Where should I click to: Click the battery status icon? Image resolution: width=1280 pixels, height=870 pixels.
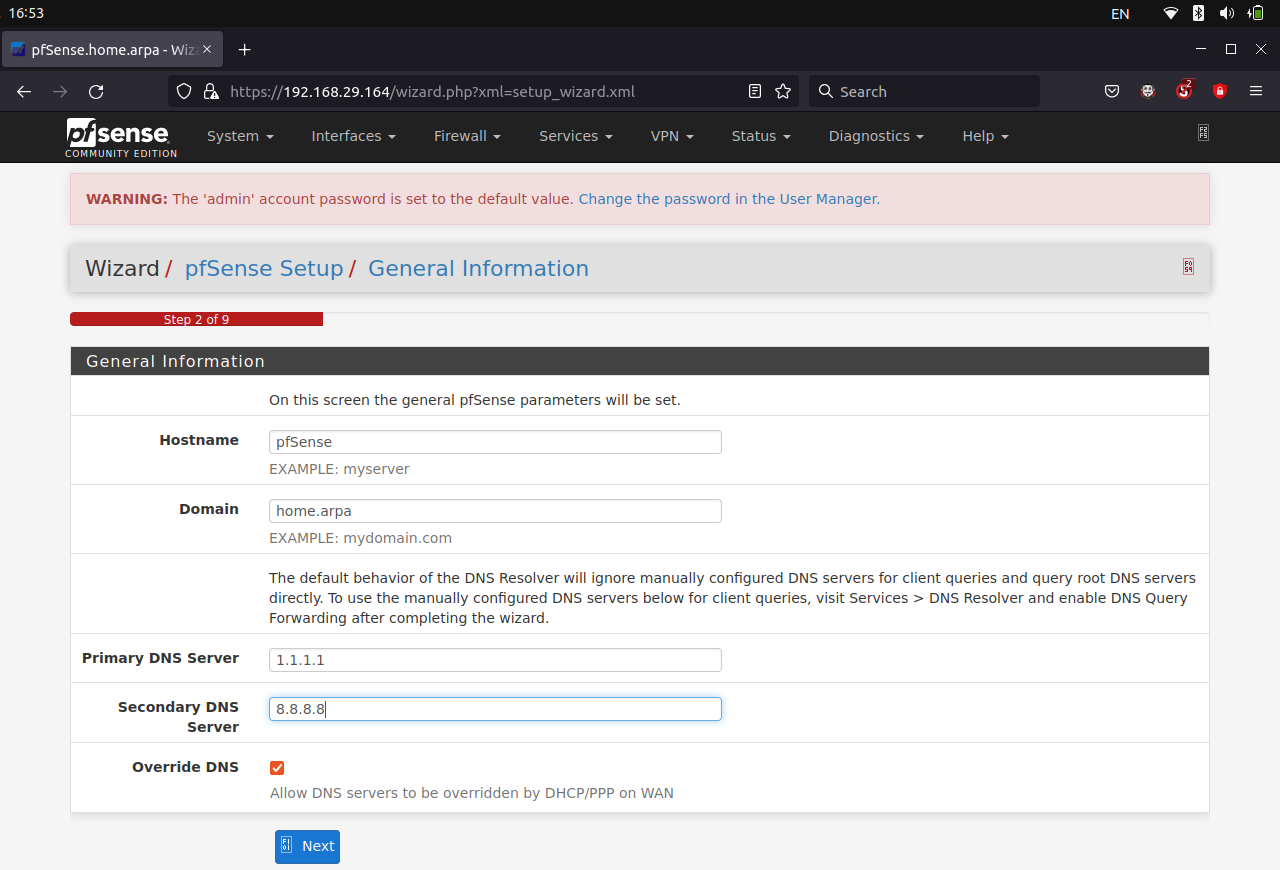[1256, 13]
